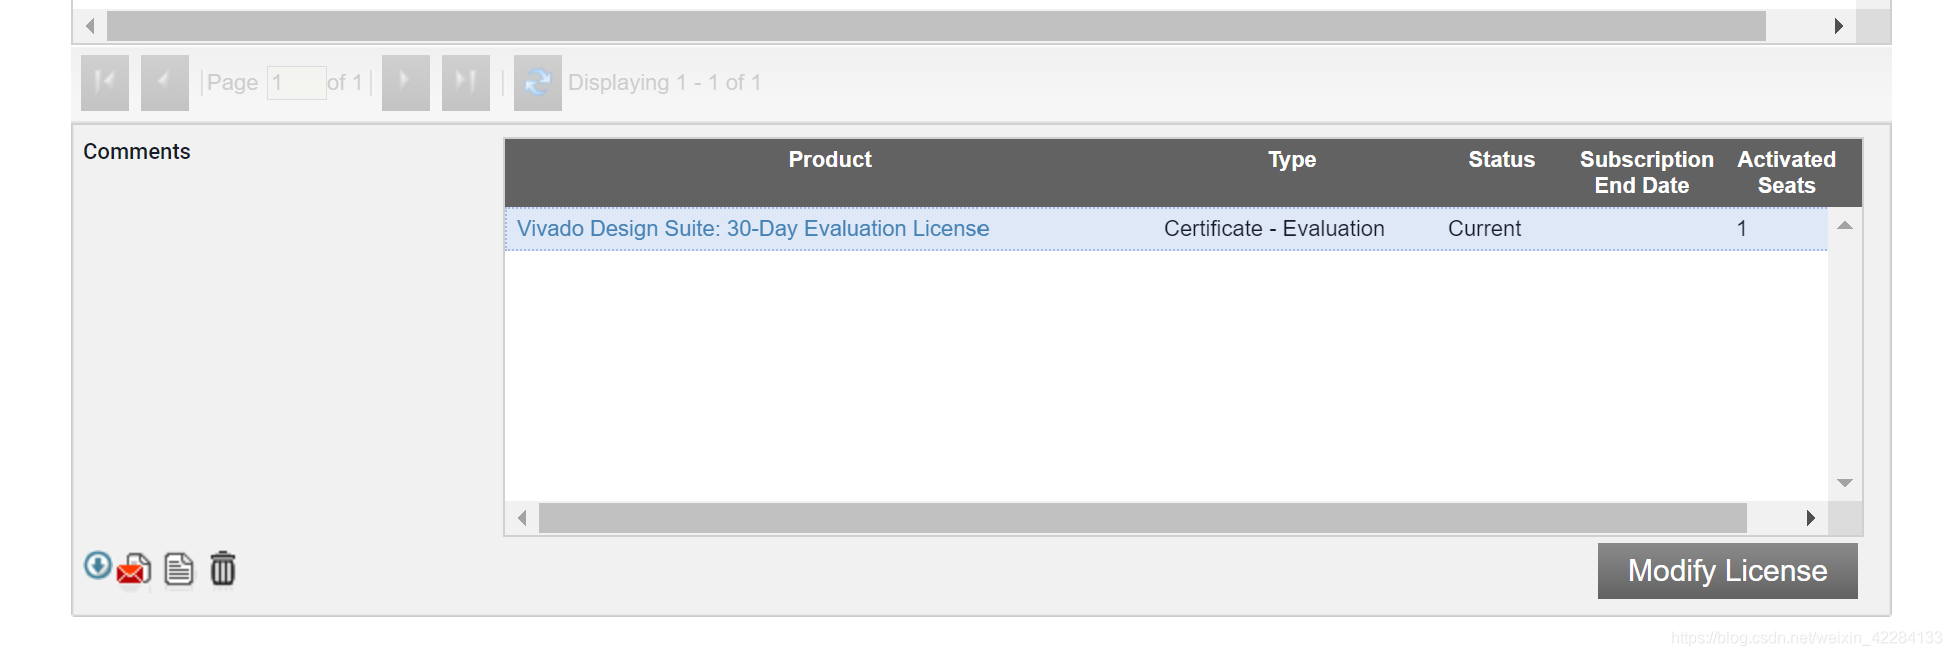This screenshot has height=656, width=1952.
Task: Click the page number input field
Action: (x=296, y=83)
